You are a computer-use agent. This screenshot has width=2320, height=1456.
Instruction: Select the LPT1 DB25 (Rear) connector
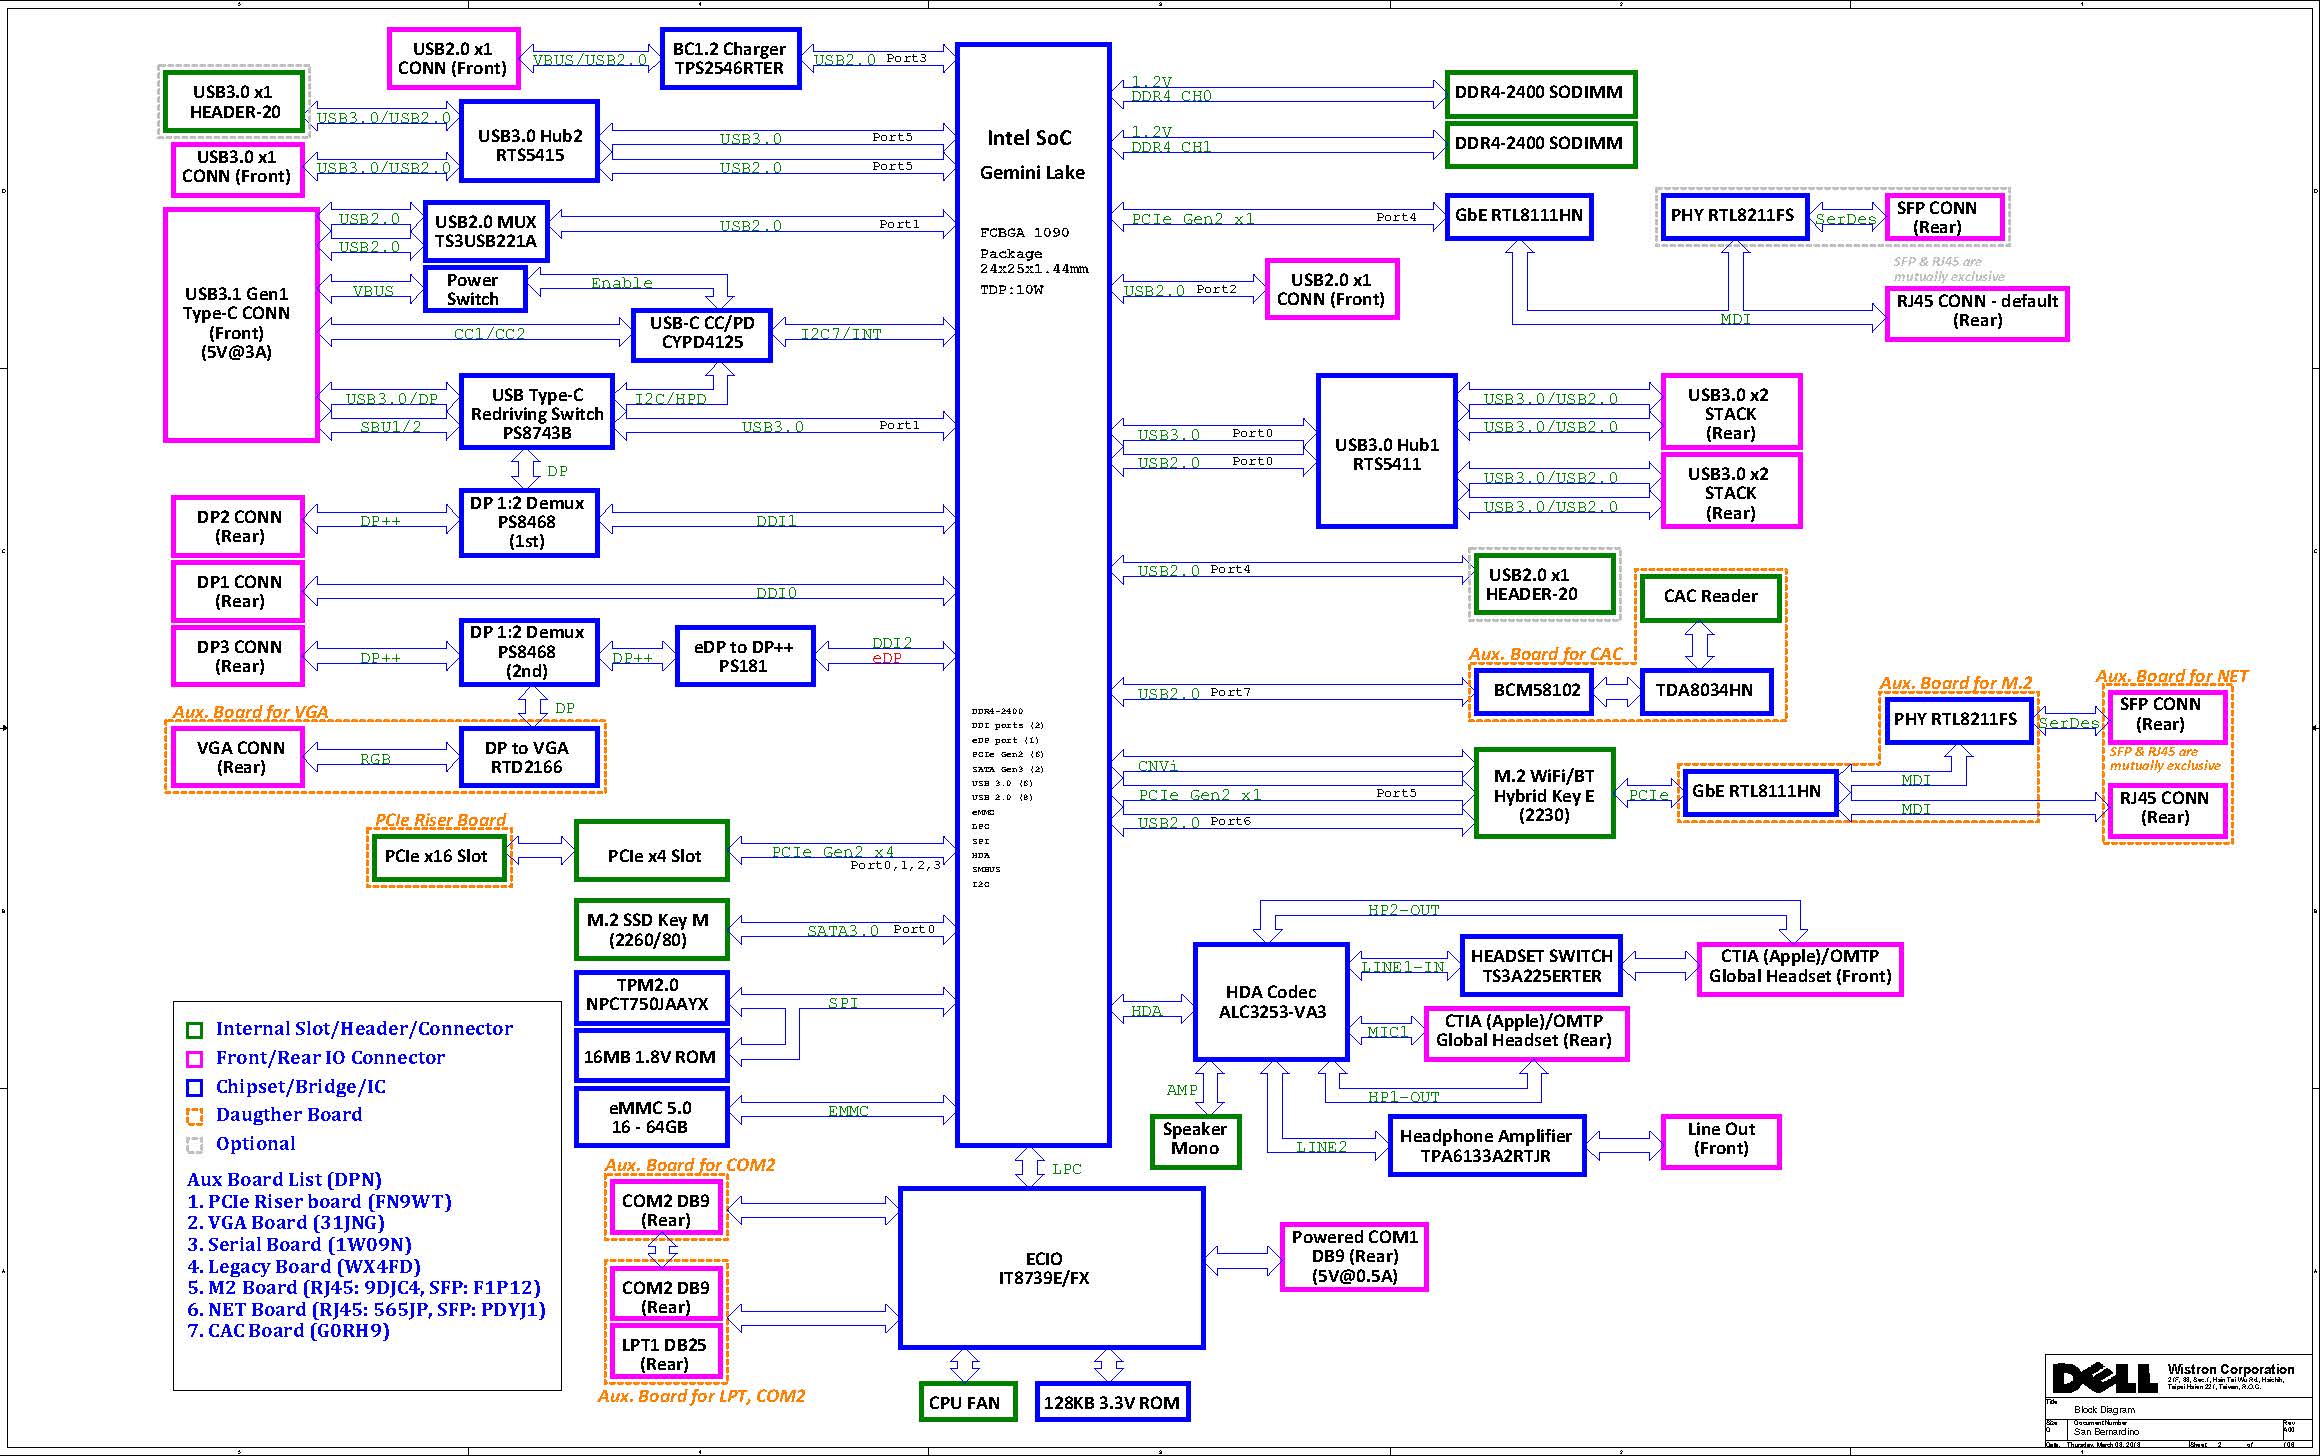665,1353
